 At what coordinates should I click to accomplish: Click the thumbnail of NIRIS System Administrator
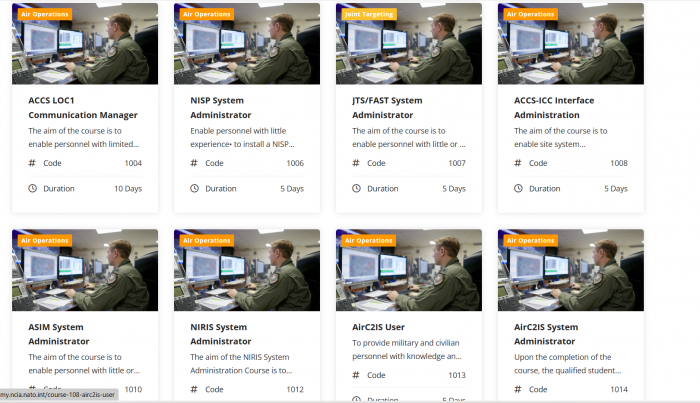247,270
